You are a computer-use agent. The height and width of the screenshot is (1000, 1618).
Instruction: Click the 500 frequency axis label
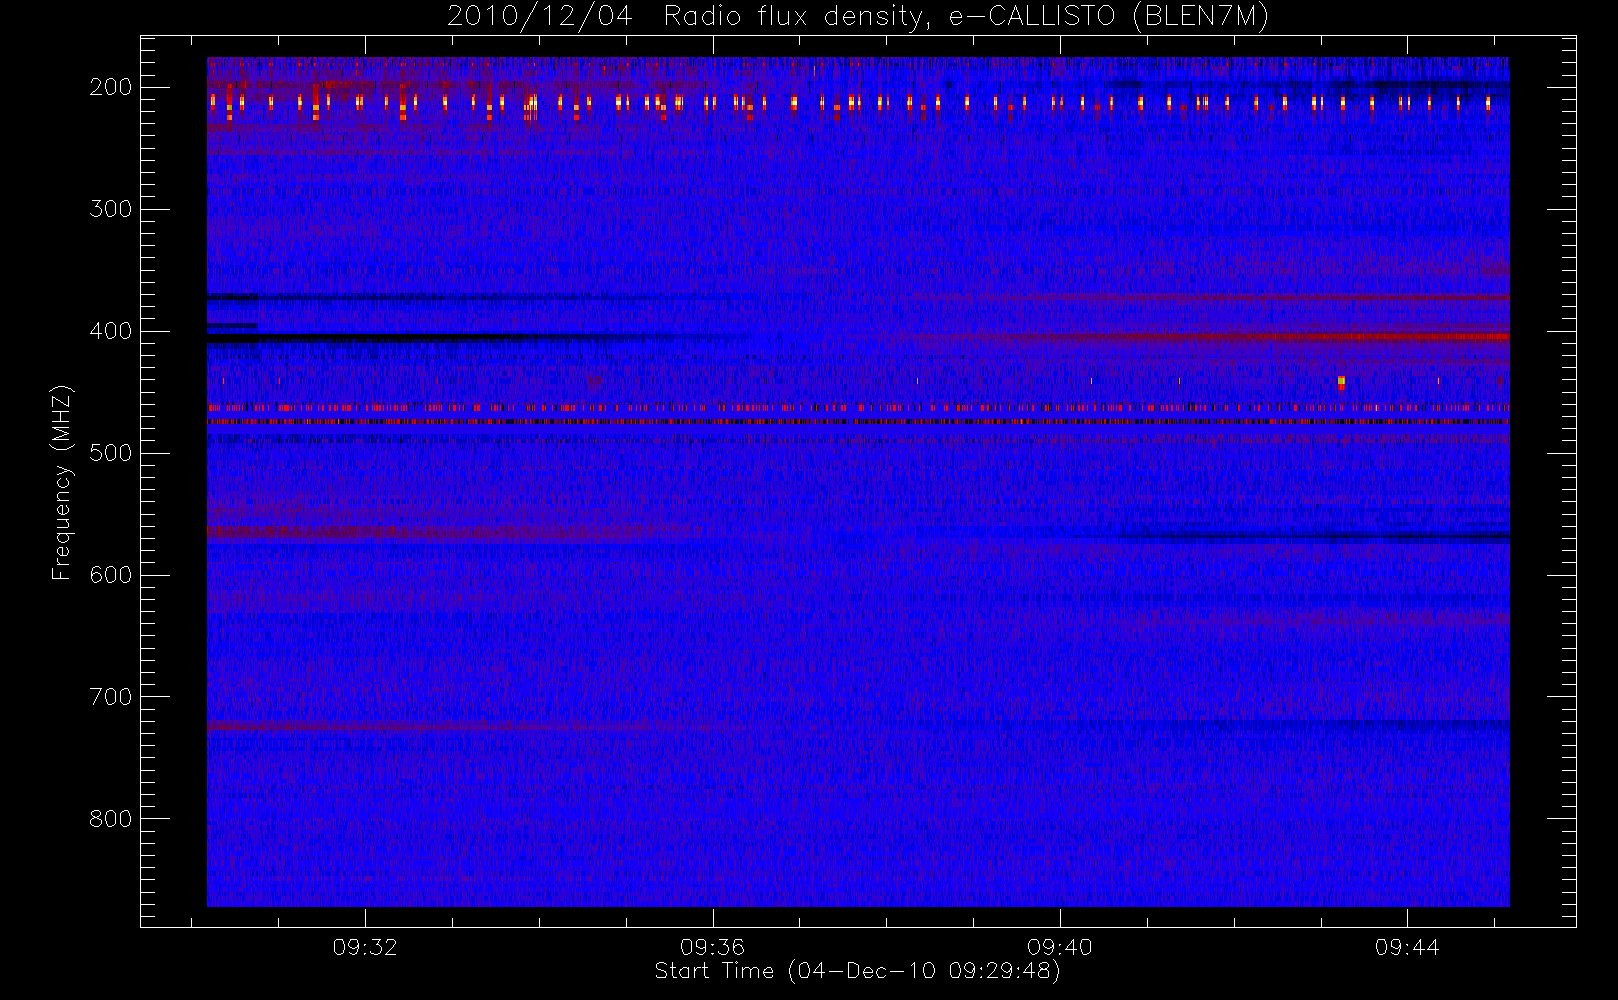coord(110,453)
